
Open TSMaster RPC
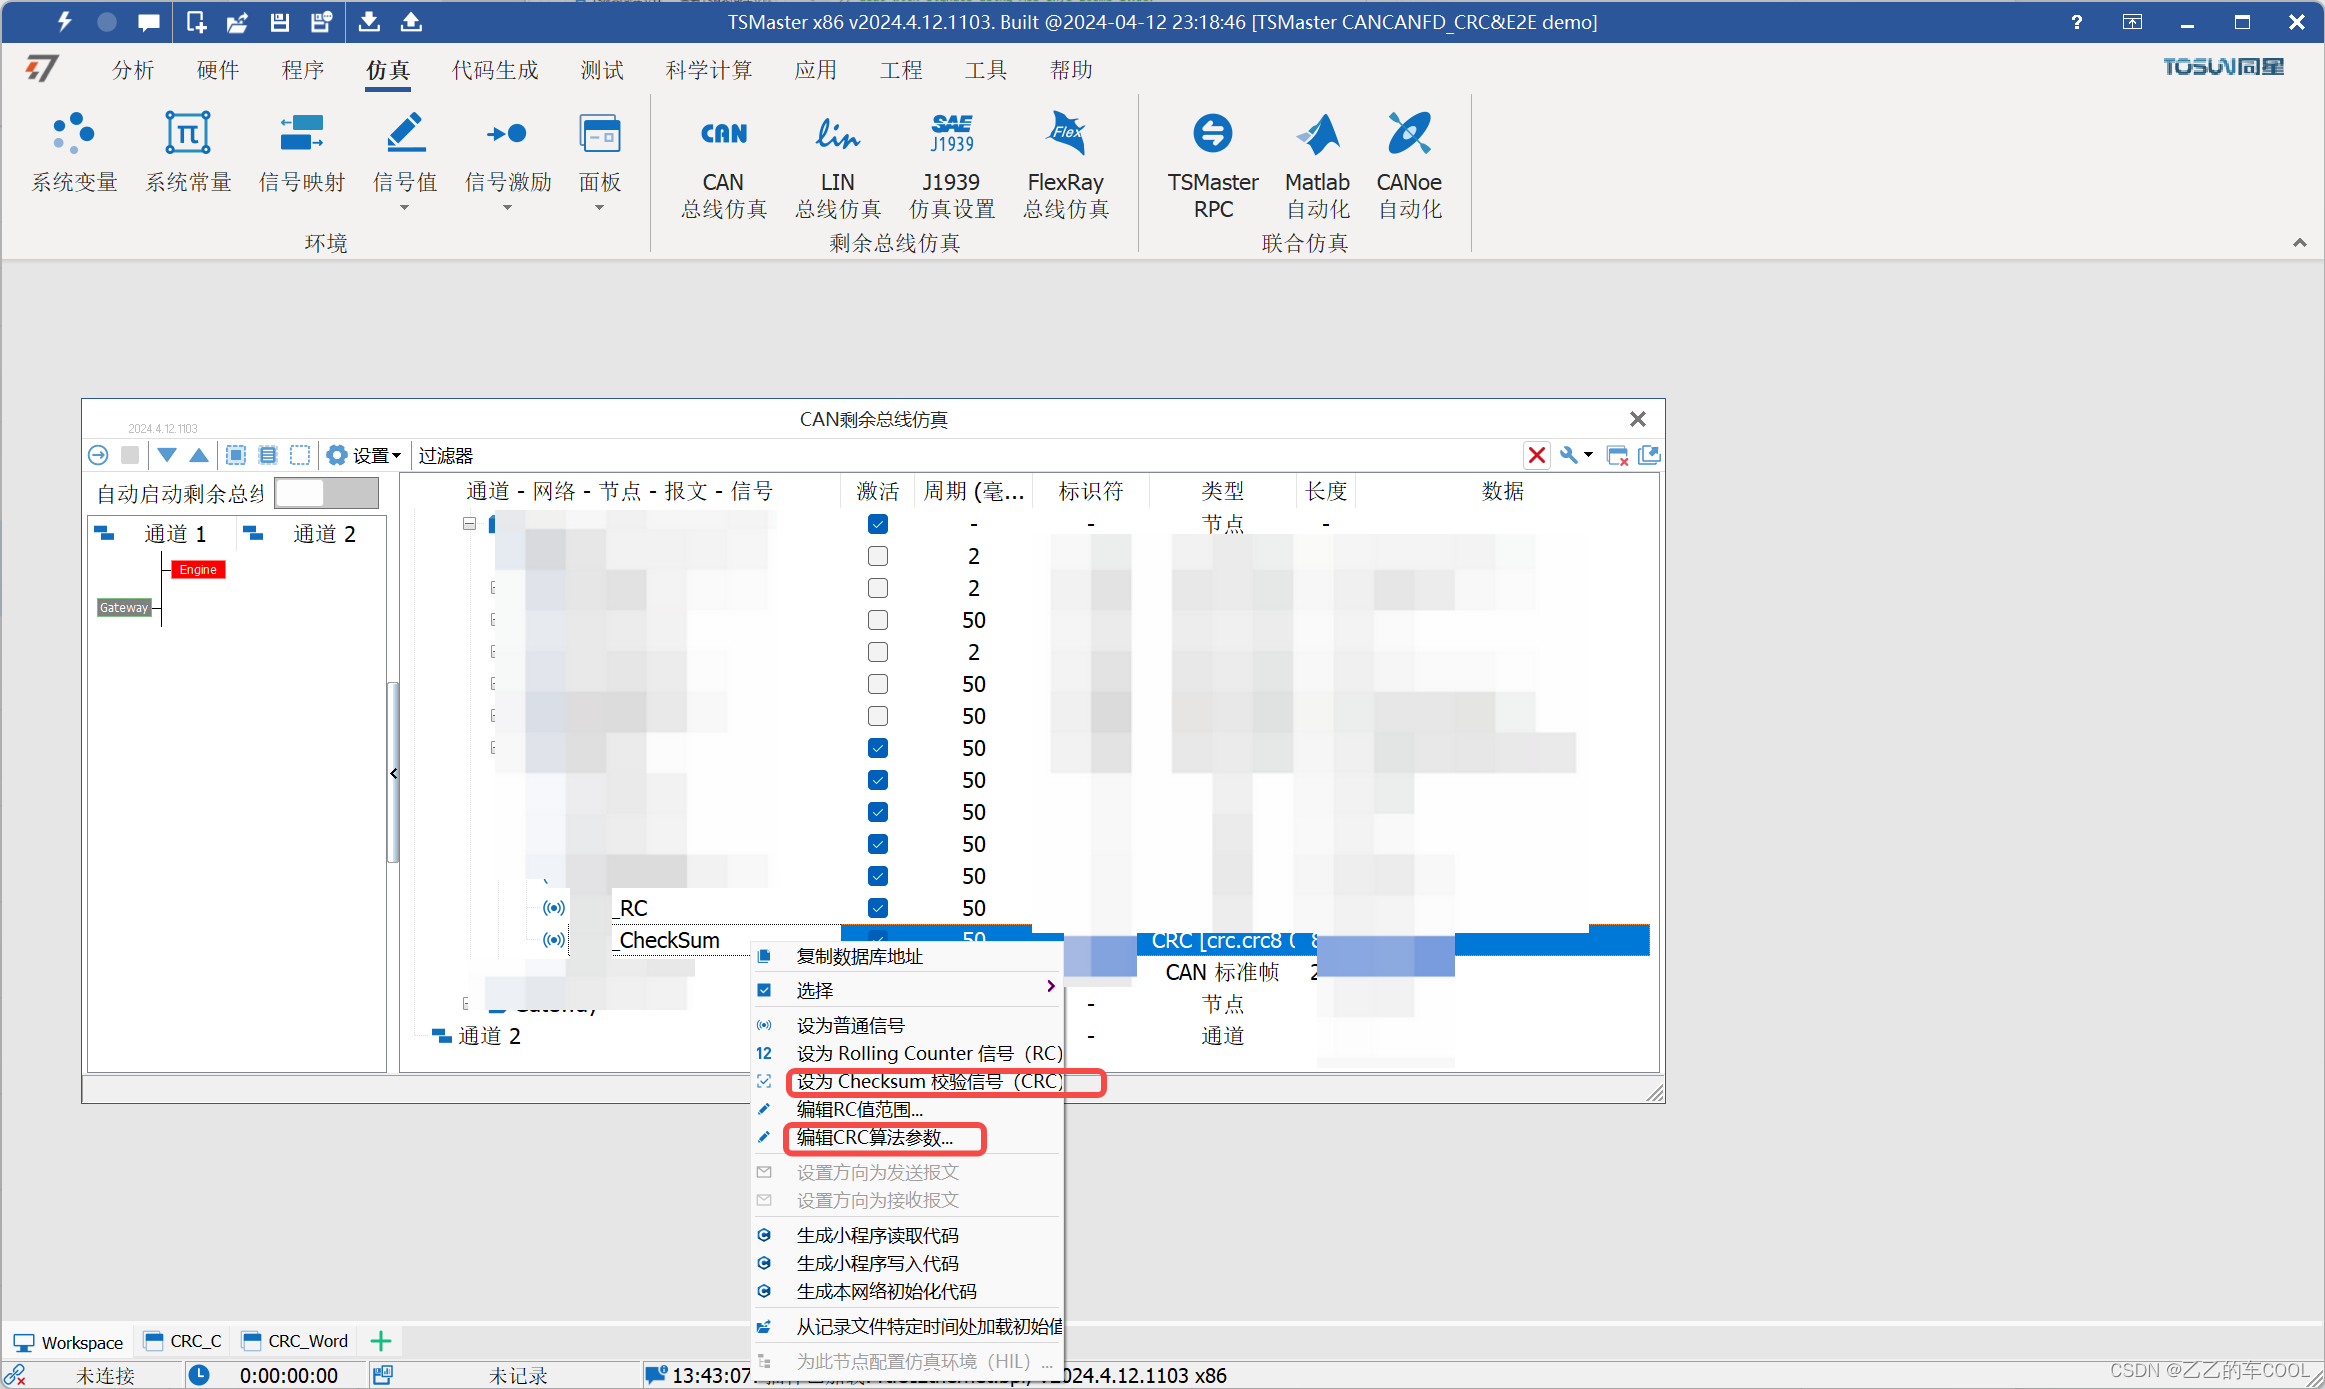[1213, 166]
